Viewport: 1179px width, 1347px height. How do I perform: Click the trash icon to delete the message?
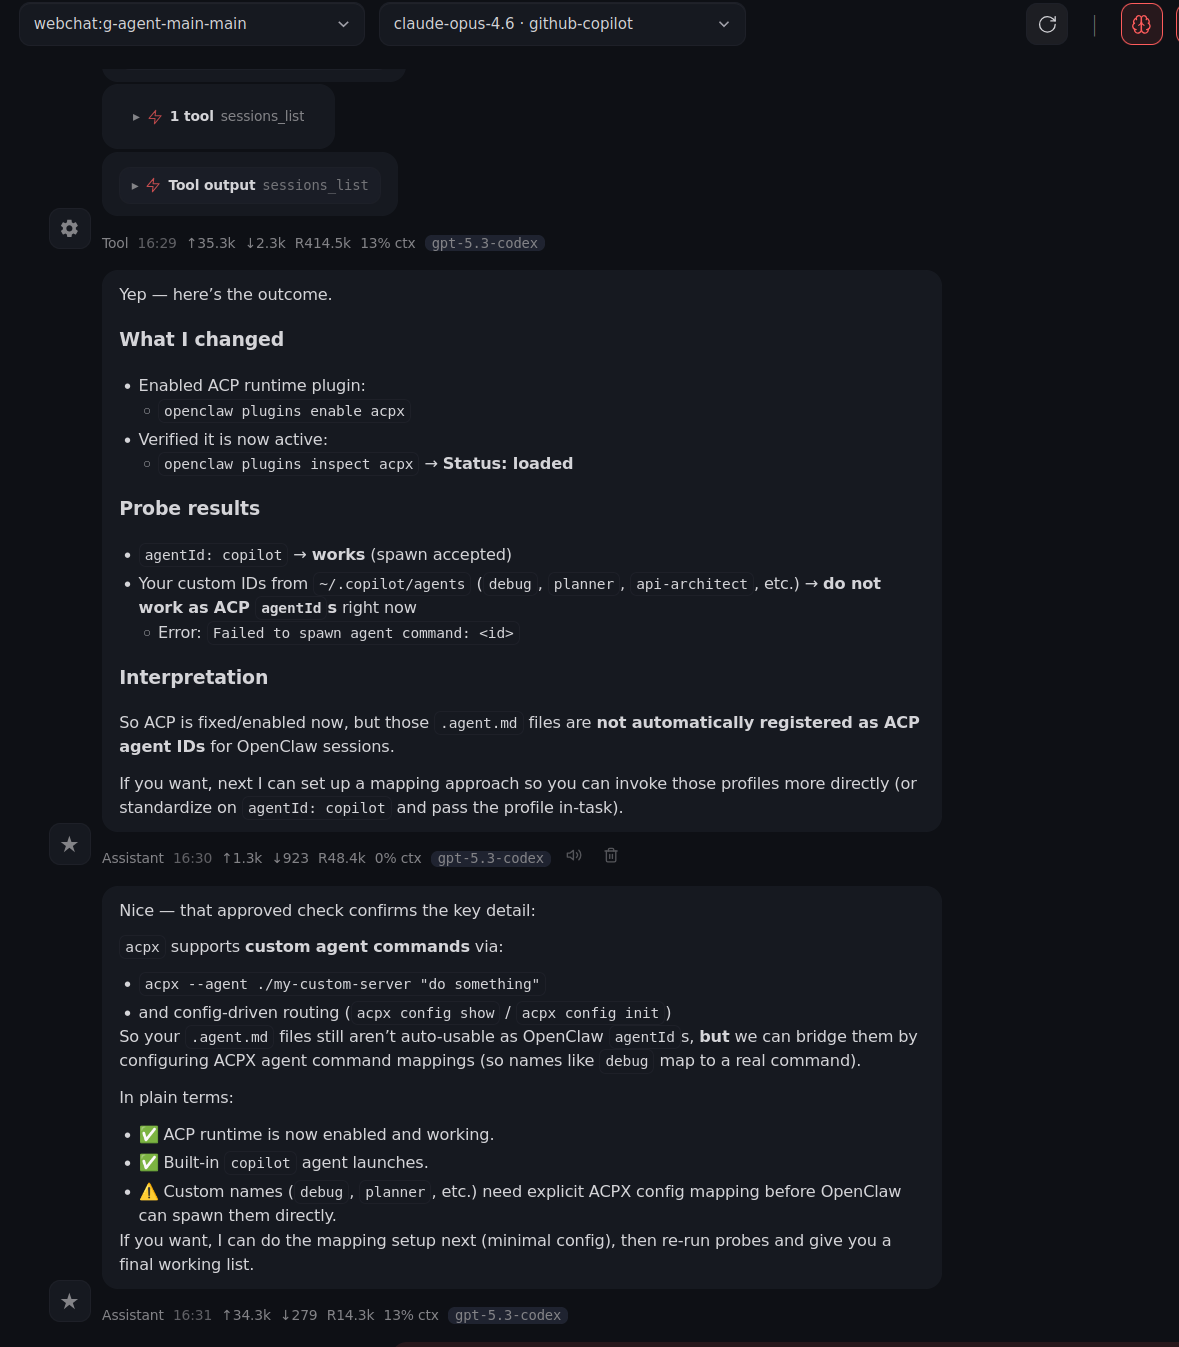click(611, 856)
